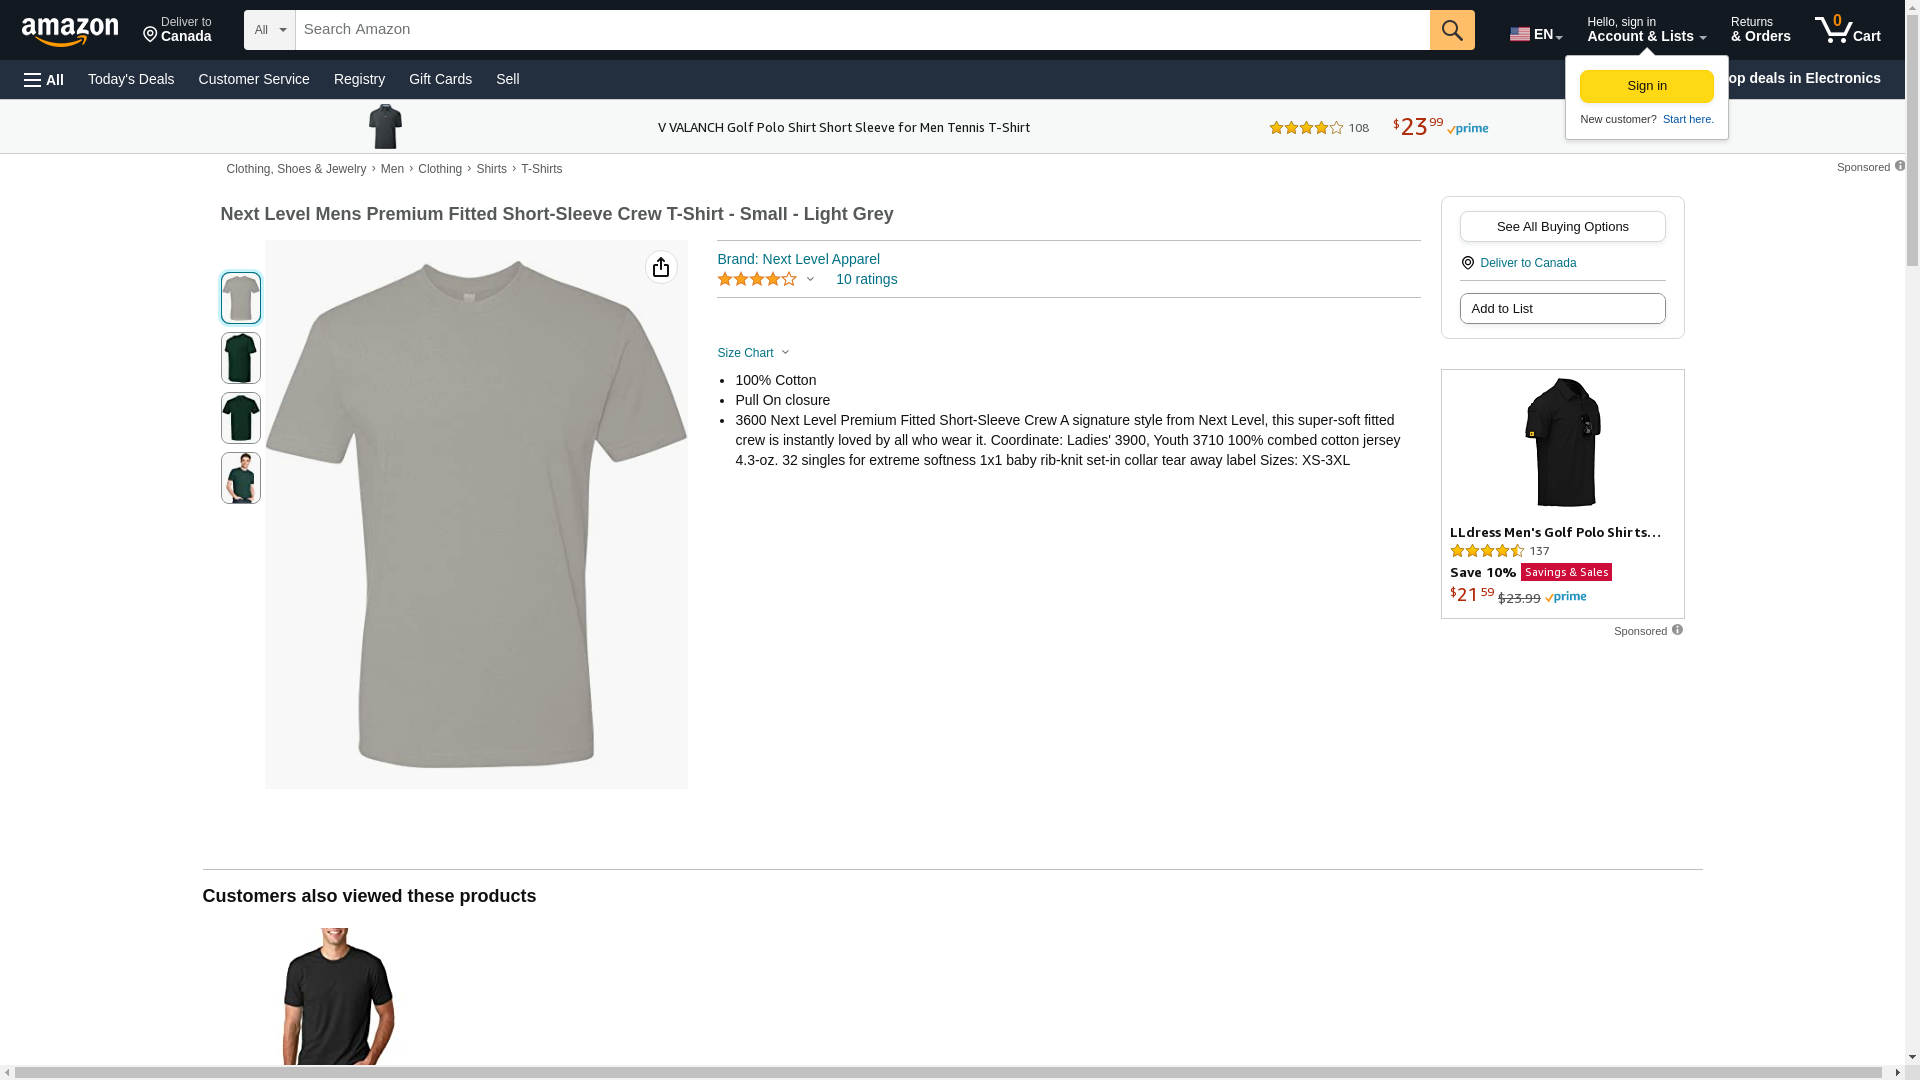
Task: Open the search category All dropdown
Action: [x=269, y=30]
